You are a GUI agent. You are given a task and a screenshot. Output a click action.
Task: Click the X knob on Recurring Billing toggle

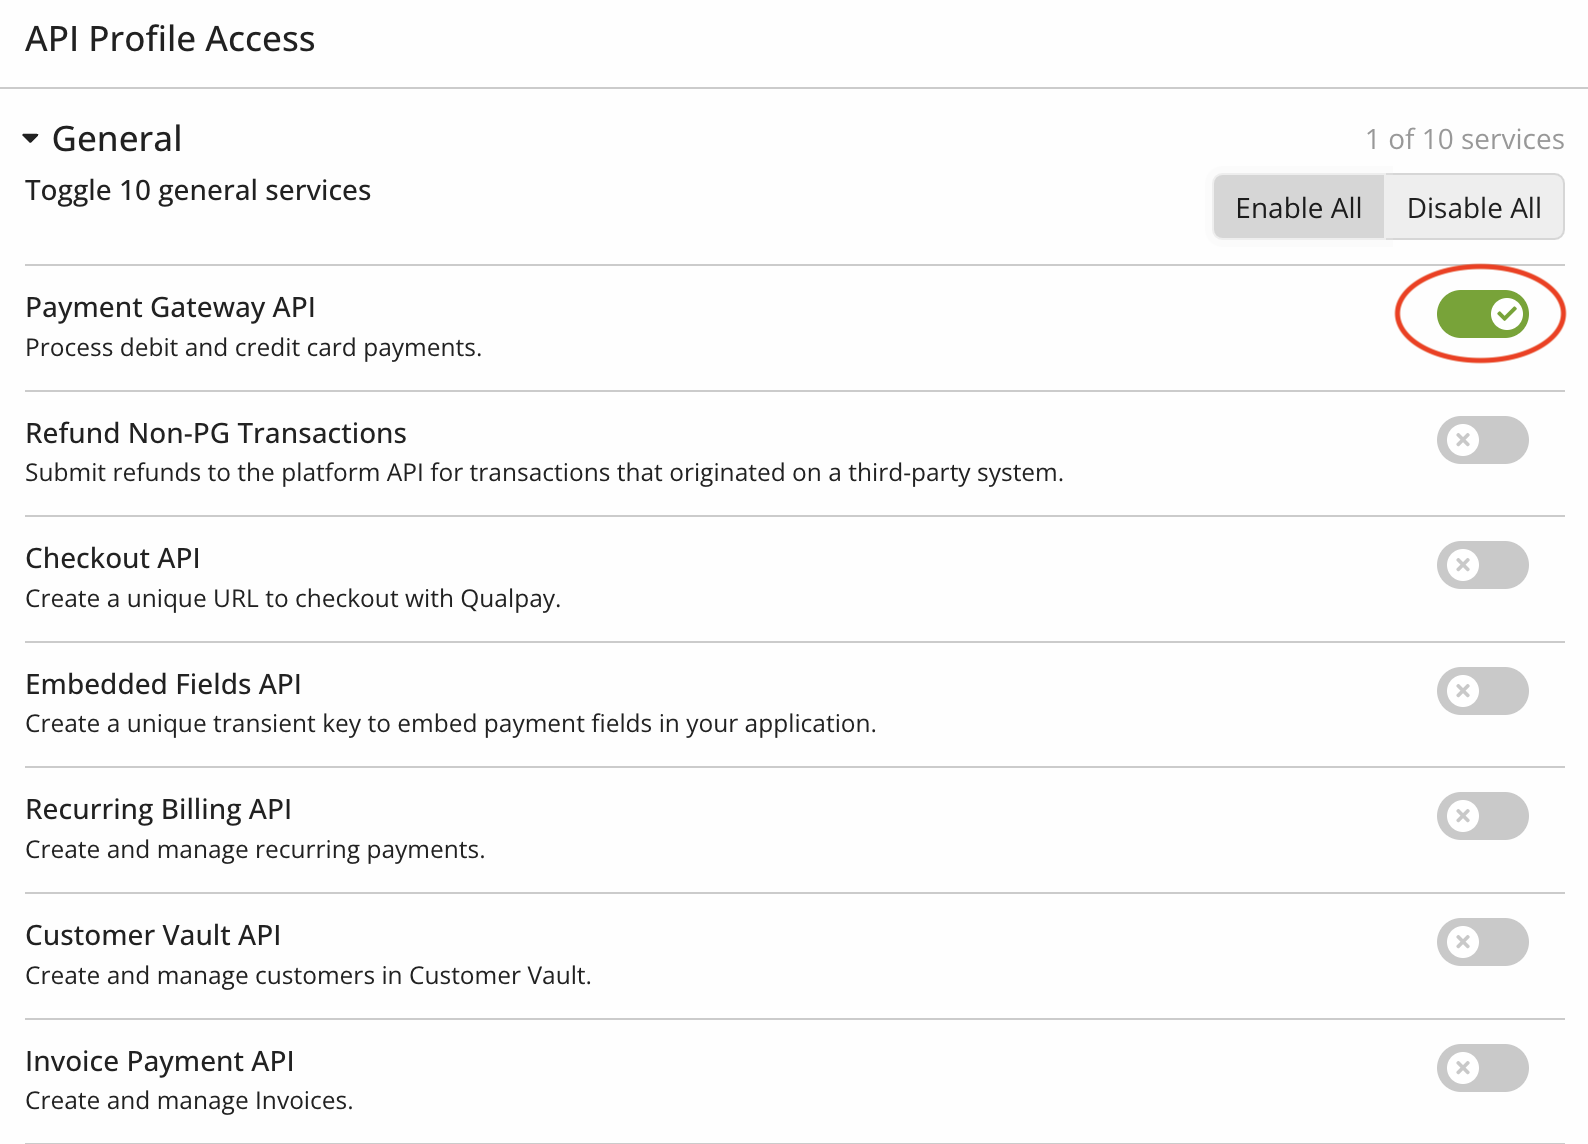(1463, 816)
